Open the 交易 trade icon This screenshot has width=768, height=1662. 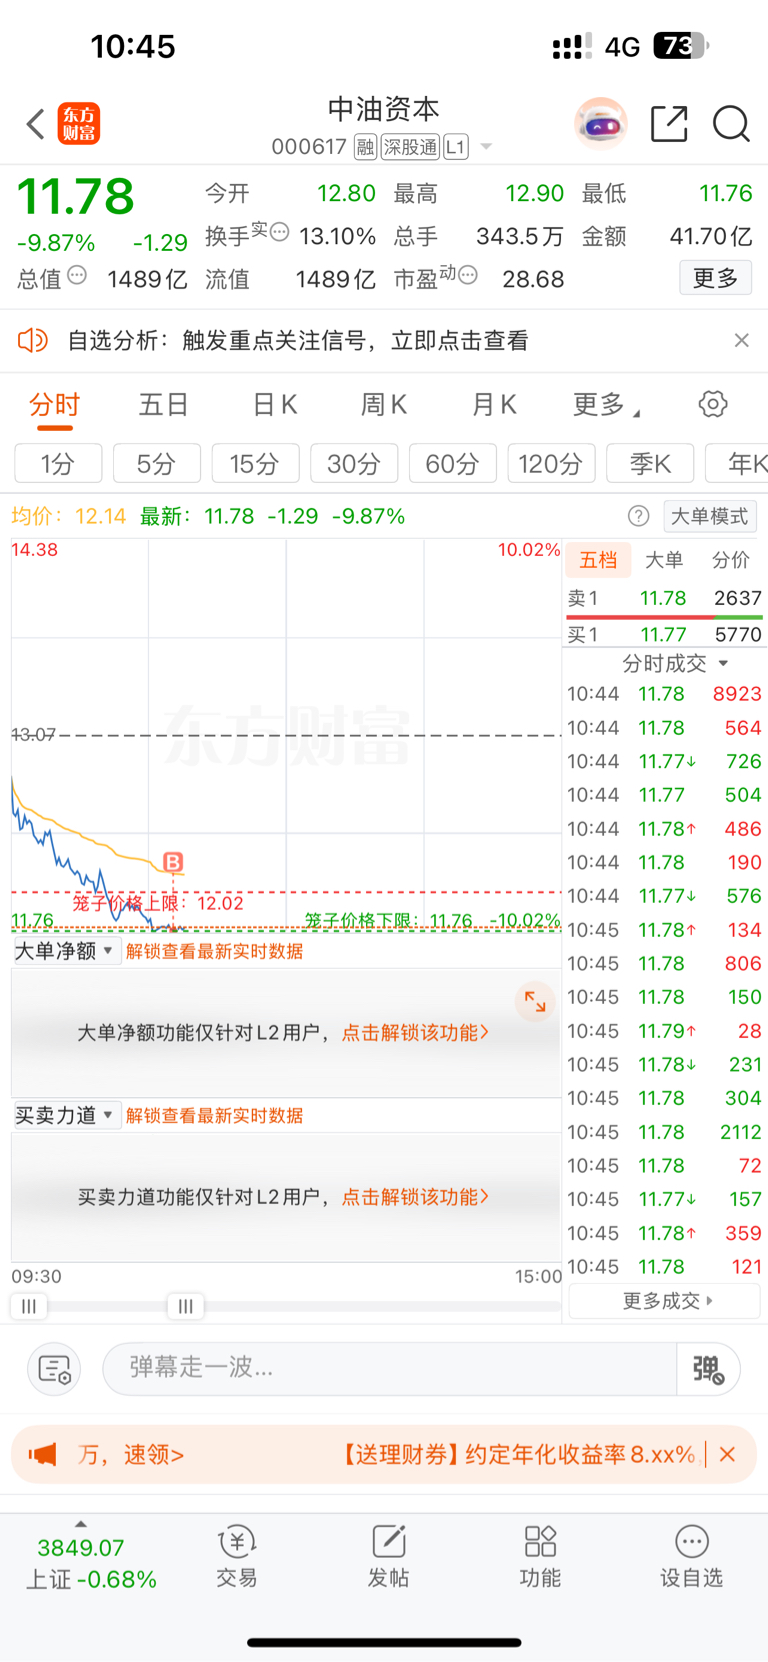click(x=237, y=1557)
